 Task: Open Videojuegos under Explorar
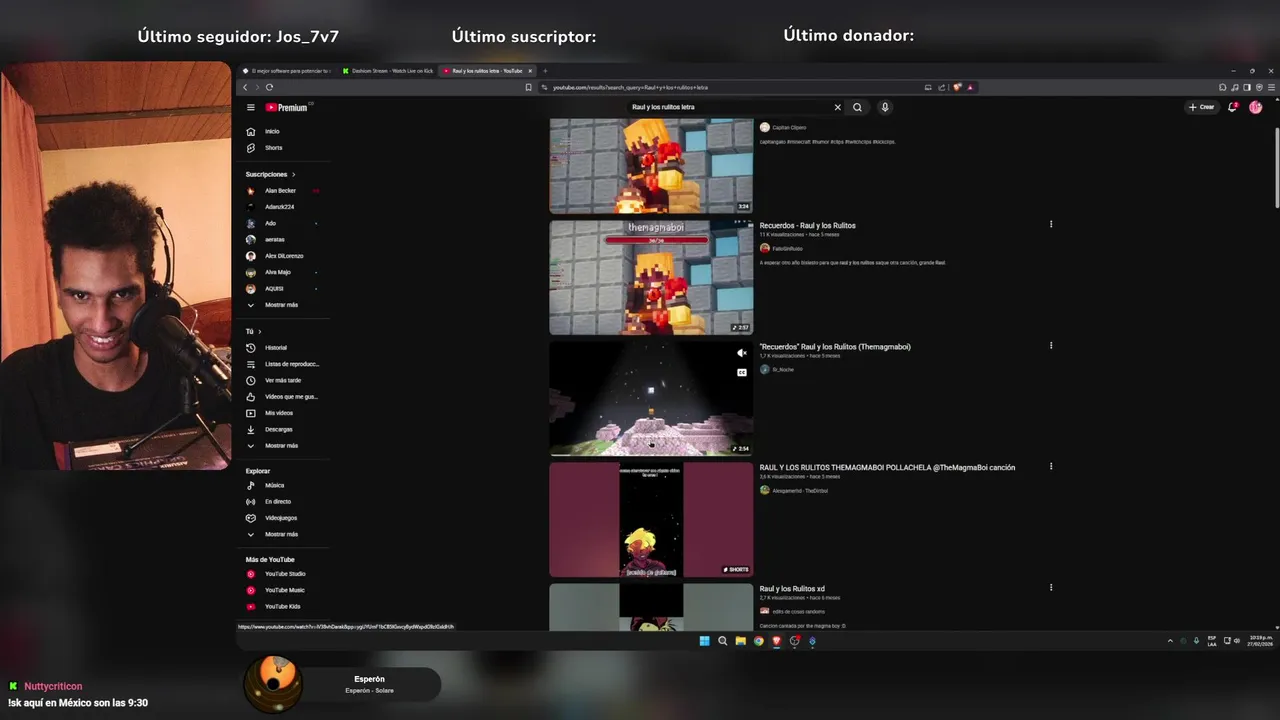pos(280,518)
